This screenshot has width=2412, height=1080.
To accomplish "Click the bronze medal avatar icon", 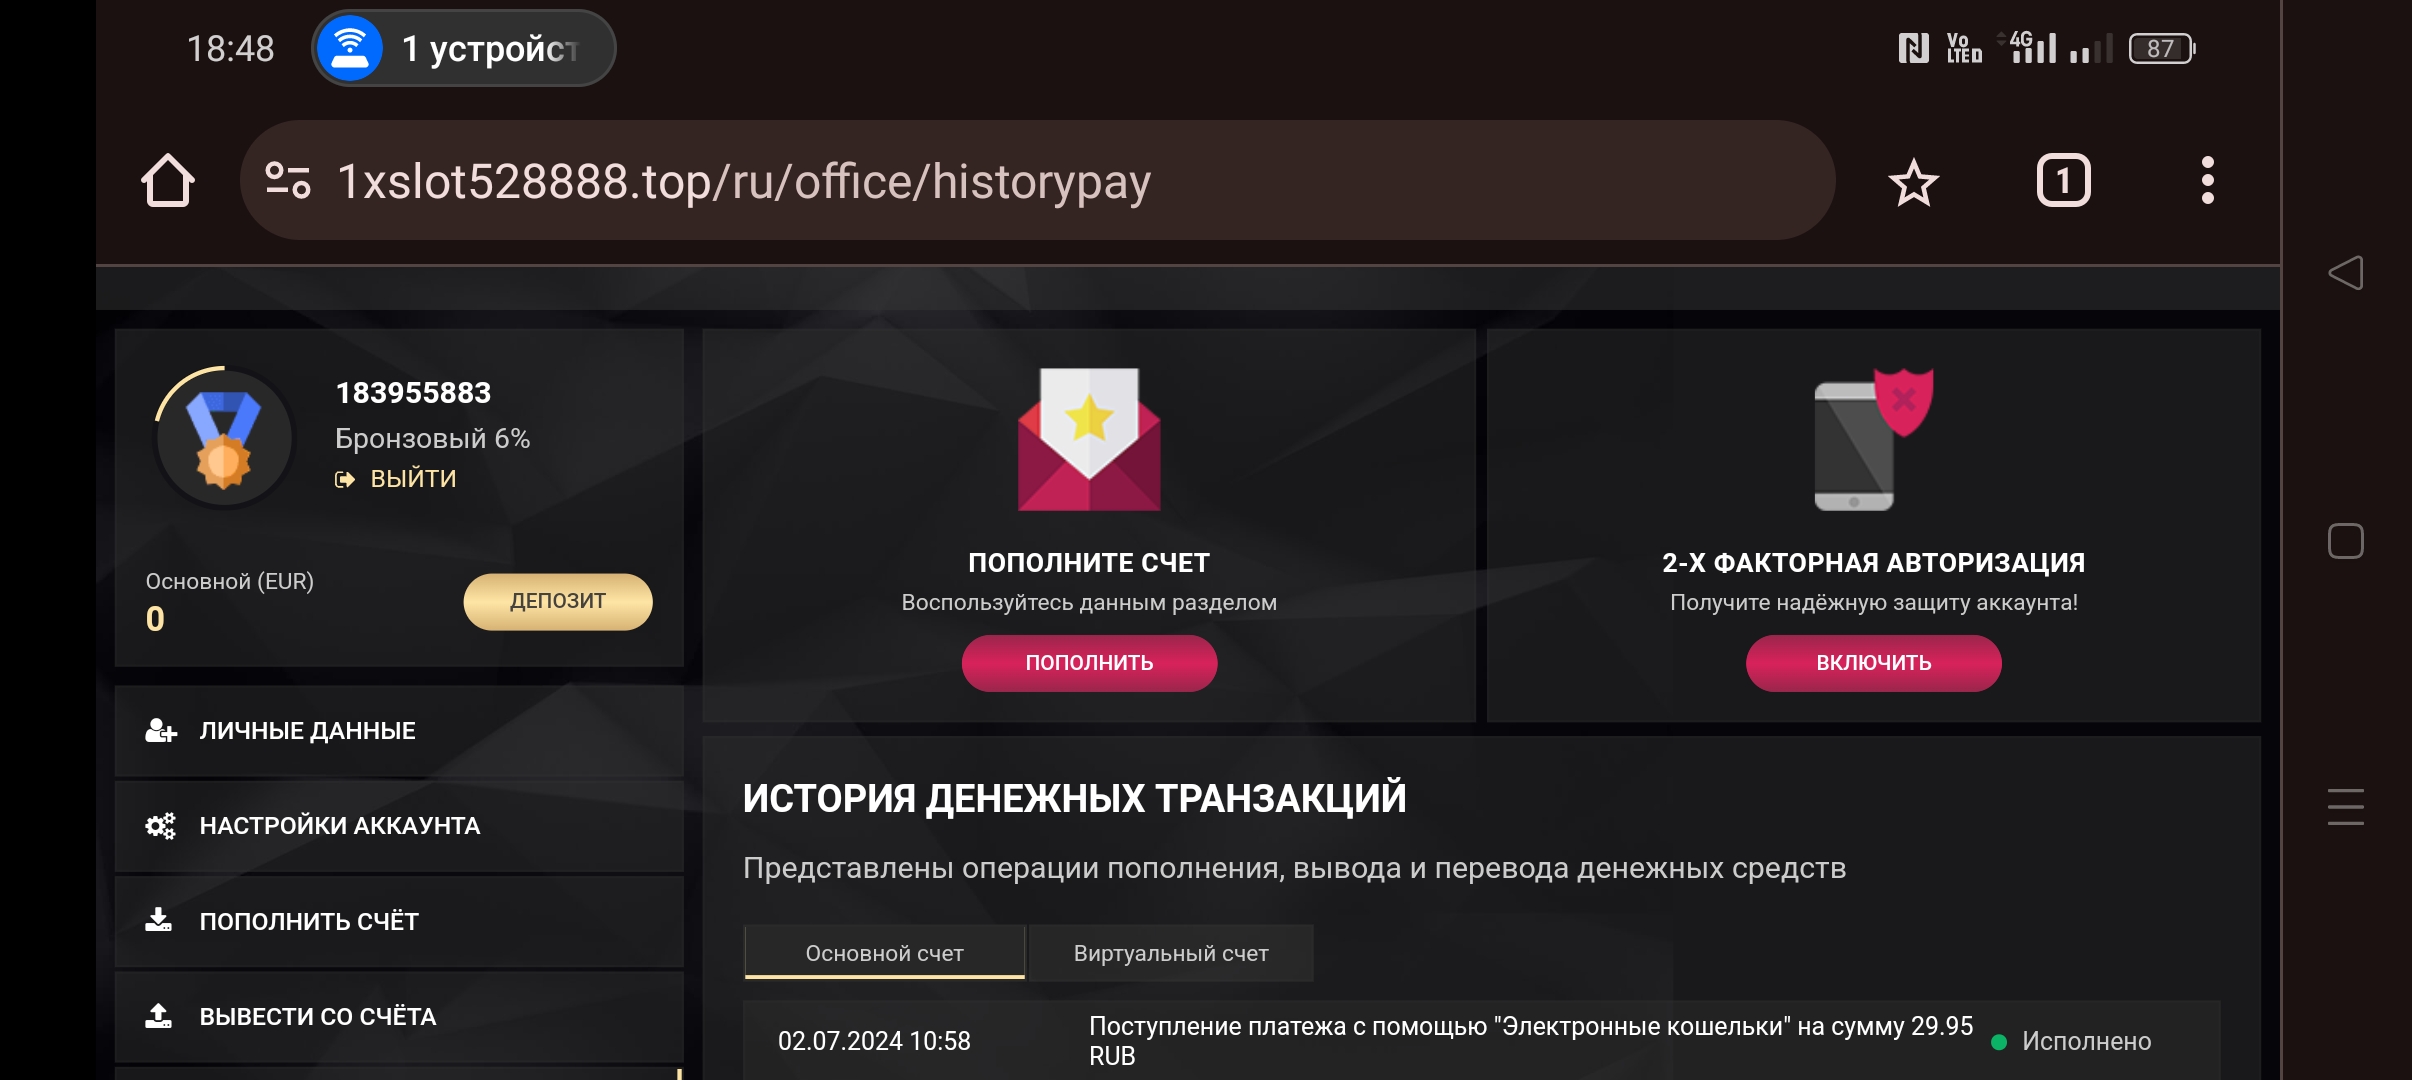I will click(224, 438).
